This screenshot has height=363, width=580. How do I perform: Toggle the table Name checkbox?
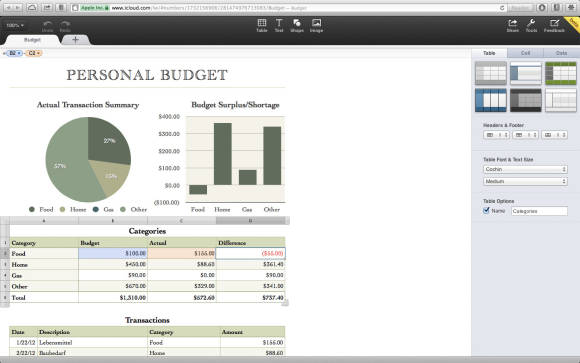[486, 211]
